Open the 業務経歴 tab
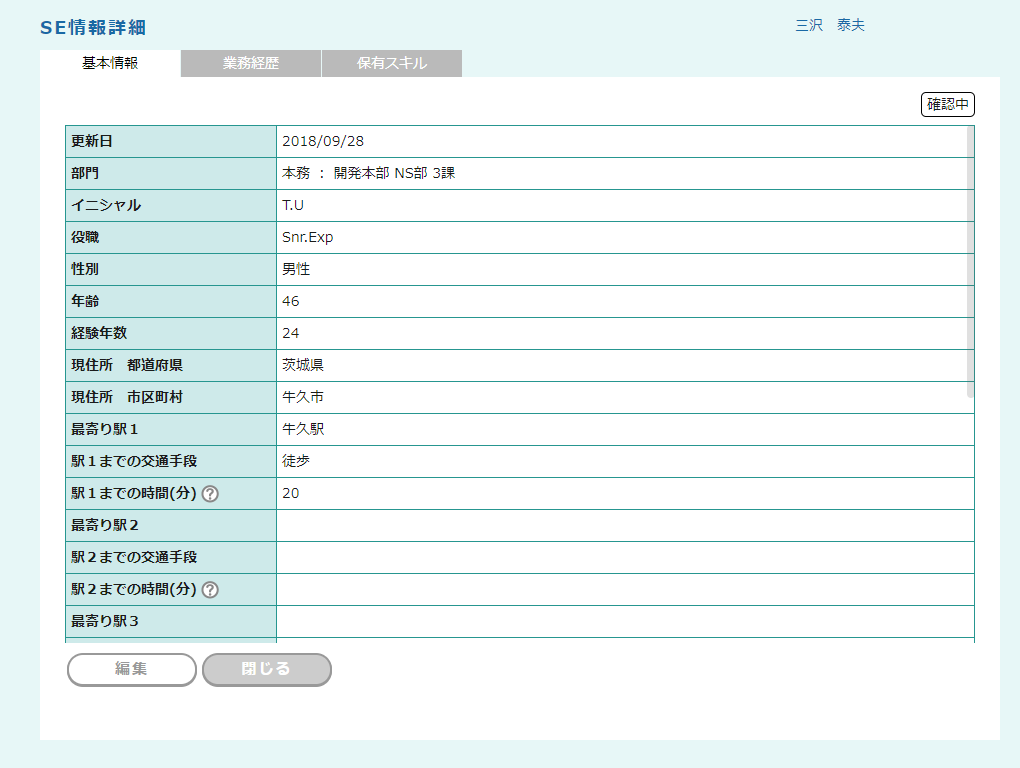 click(251, 63)
